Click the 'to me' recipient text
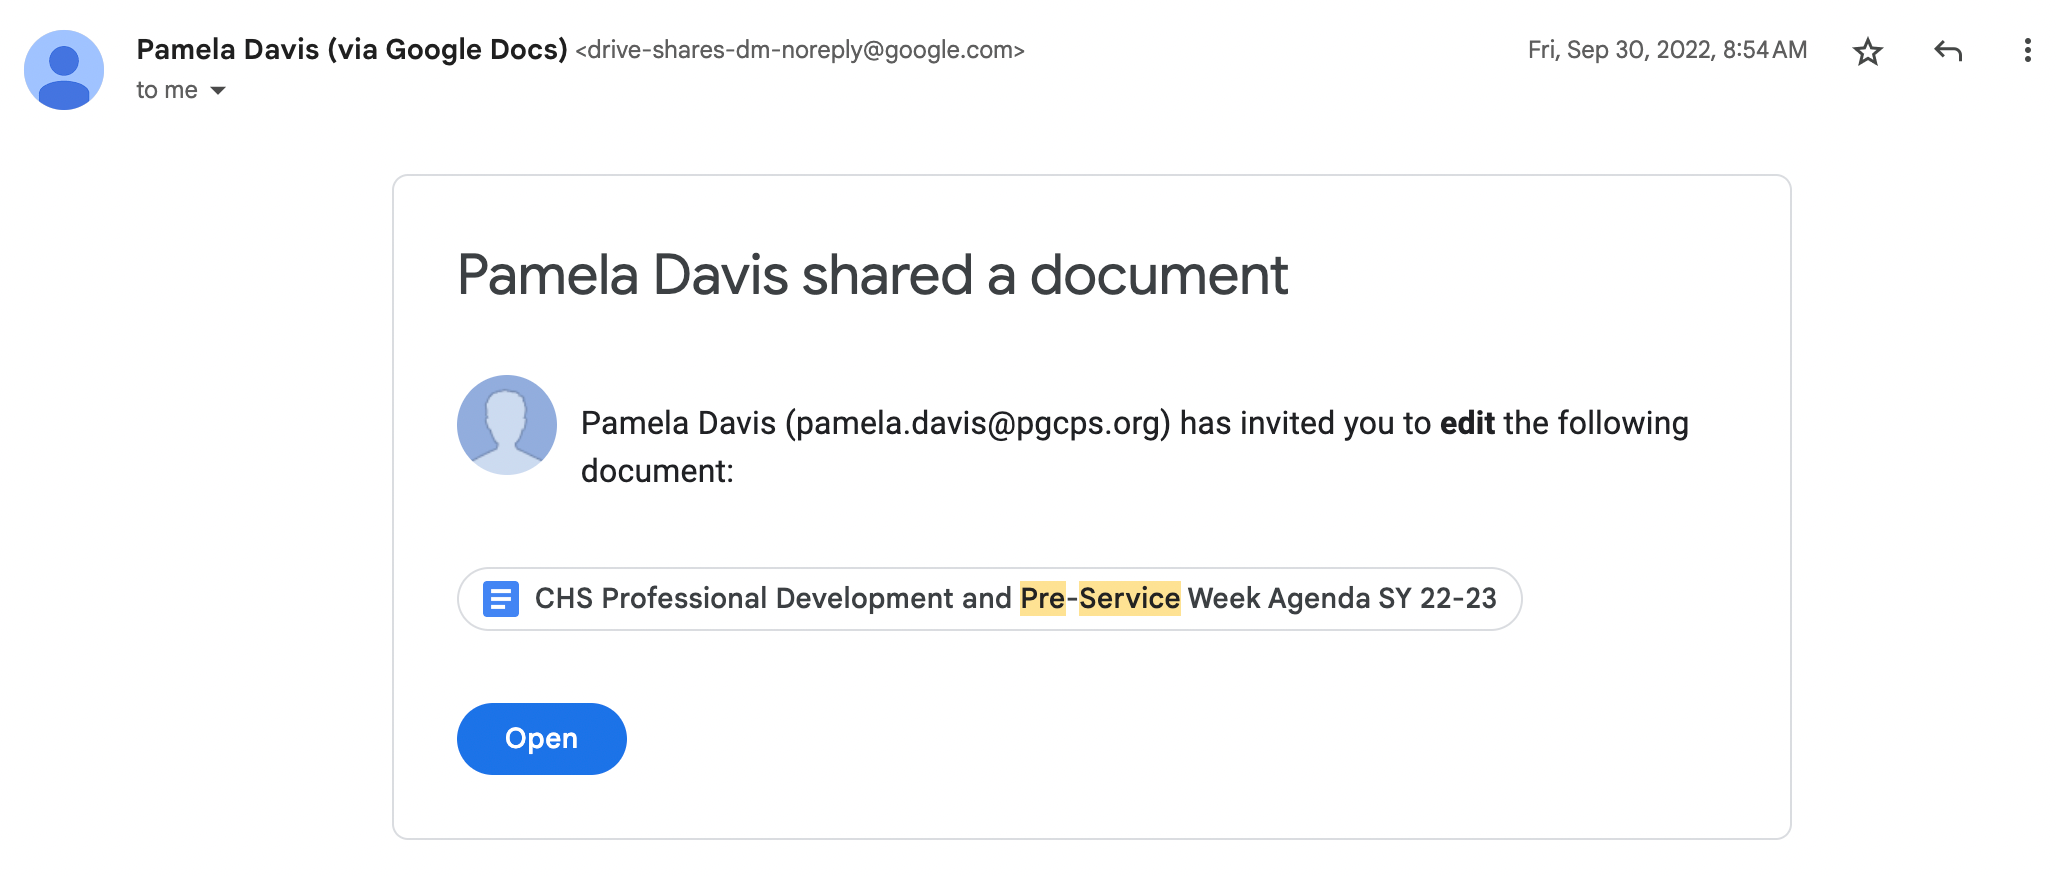2056x876 pixels. pos(167,90)
